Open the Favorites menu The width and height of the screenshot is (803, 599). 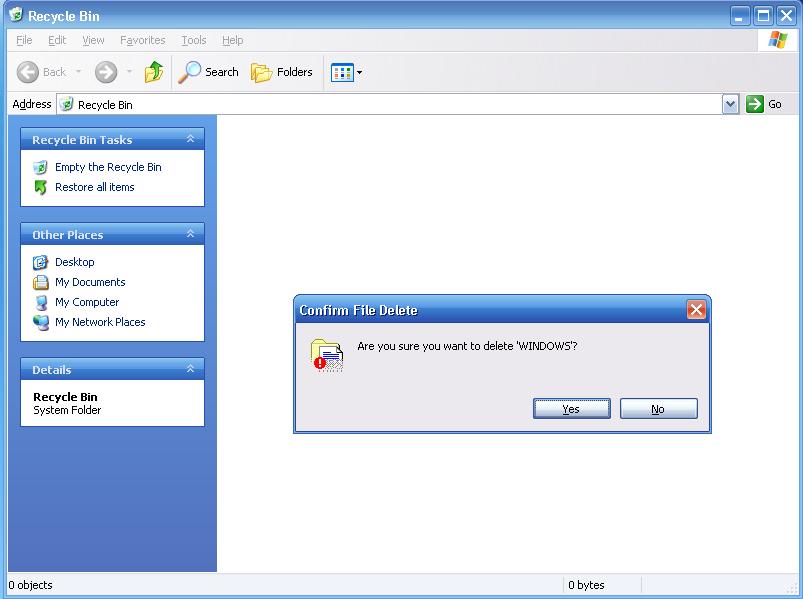click(142, 40)
